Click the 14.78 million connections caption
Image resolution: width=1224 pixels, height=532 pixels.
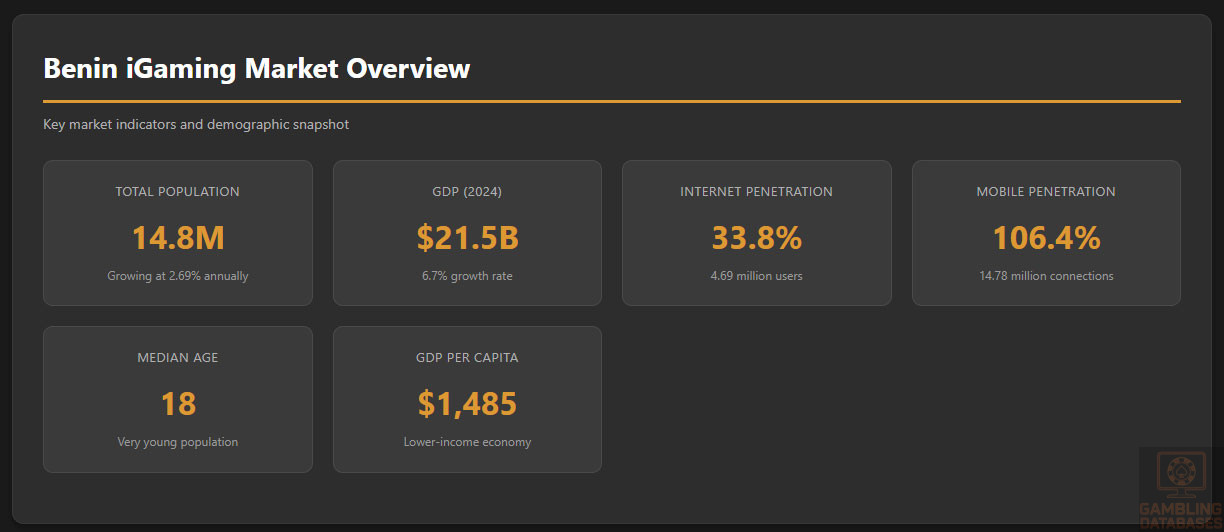[x=1046, y=276]
